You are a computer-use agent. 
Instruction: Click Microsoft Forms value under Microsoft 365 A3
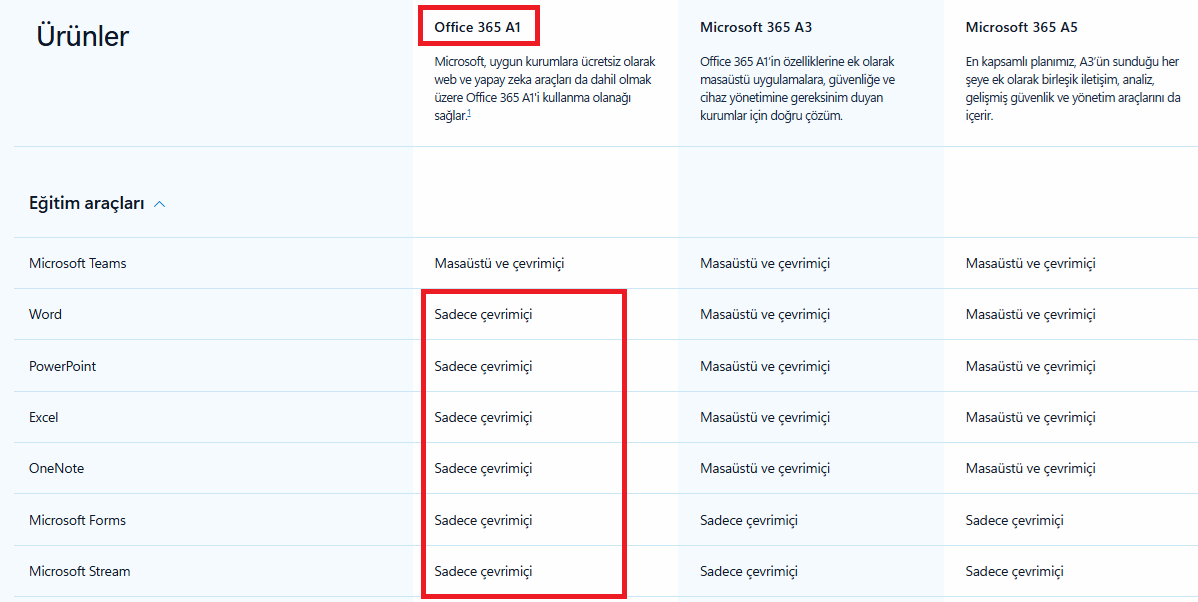[x=749, y=520]
